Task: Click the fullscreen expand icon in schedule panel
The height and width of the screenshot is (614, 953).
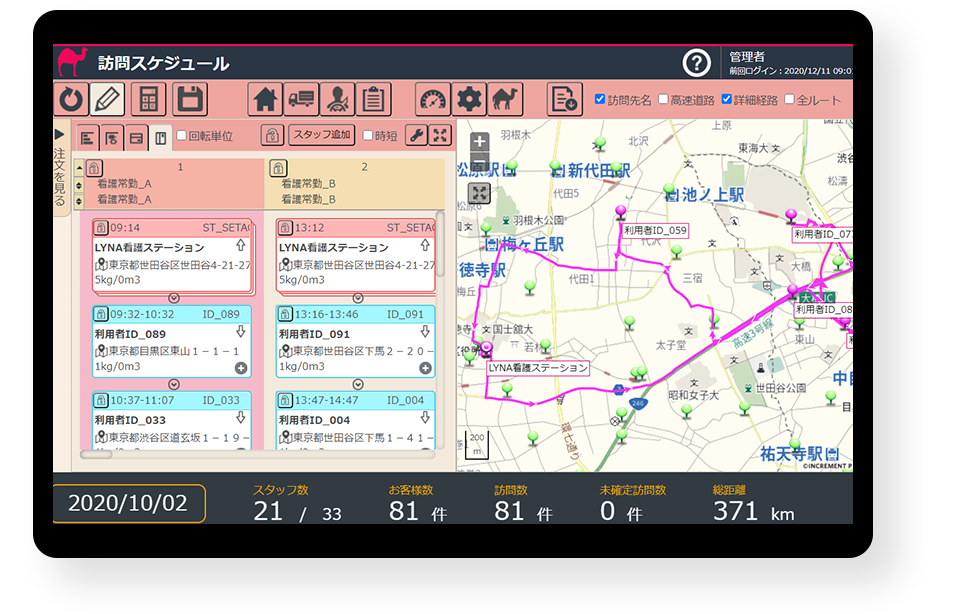Action: [x=440, y=135]
